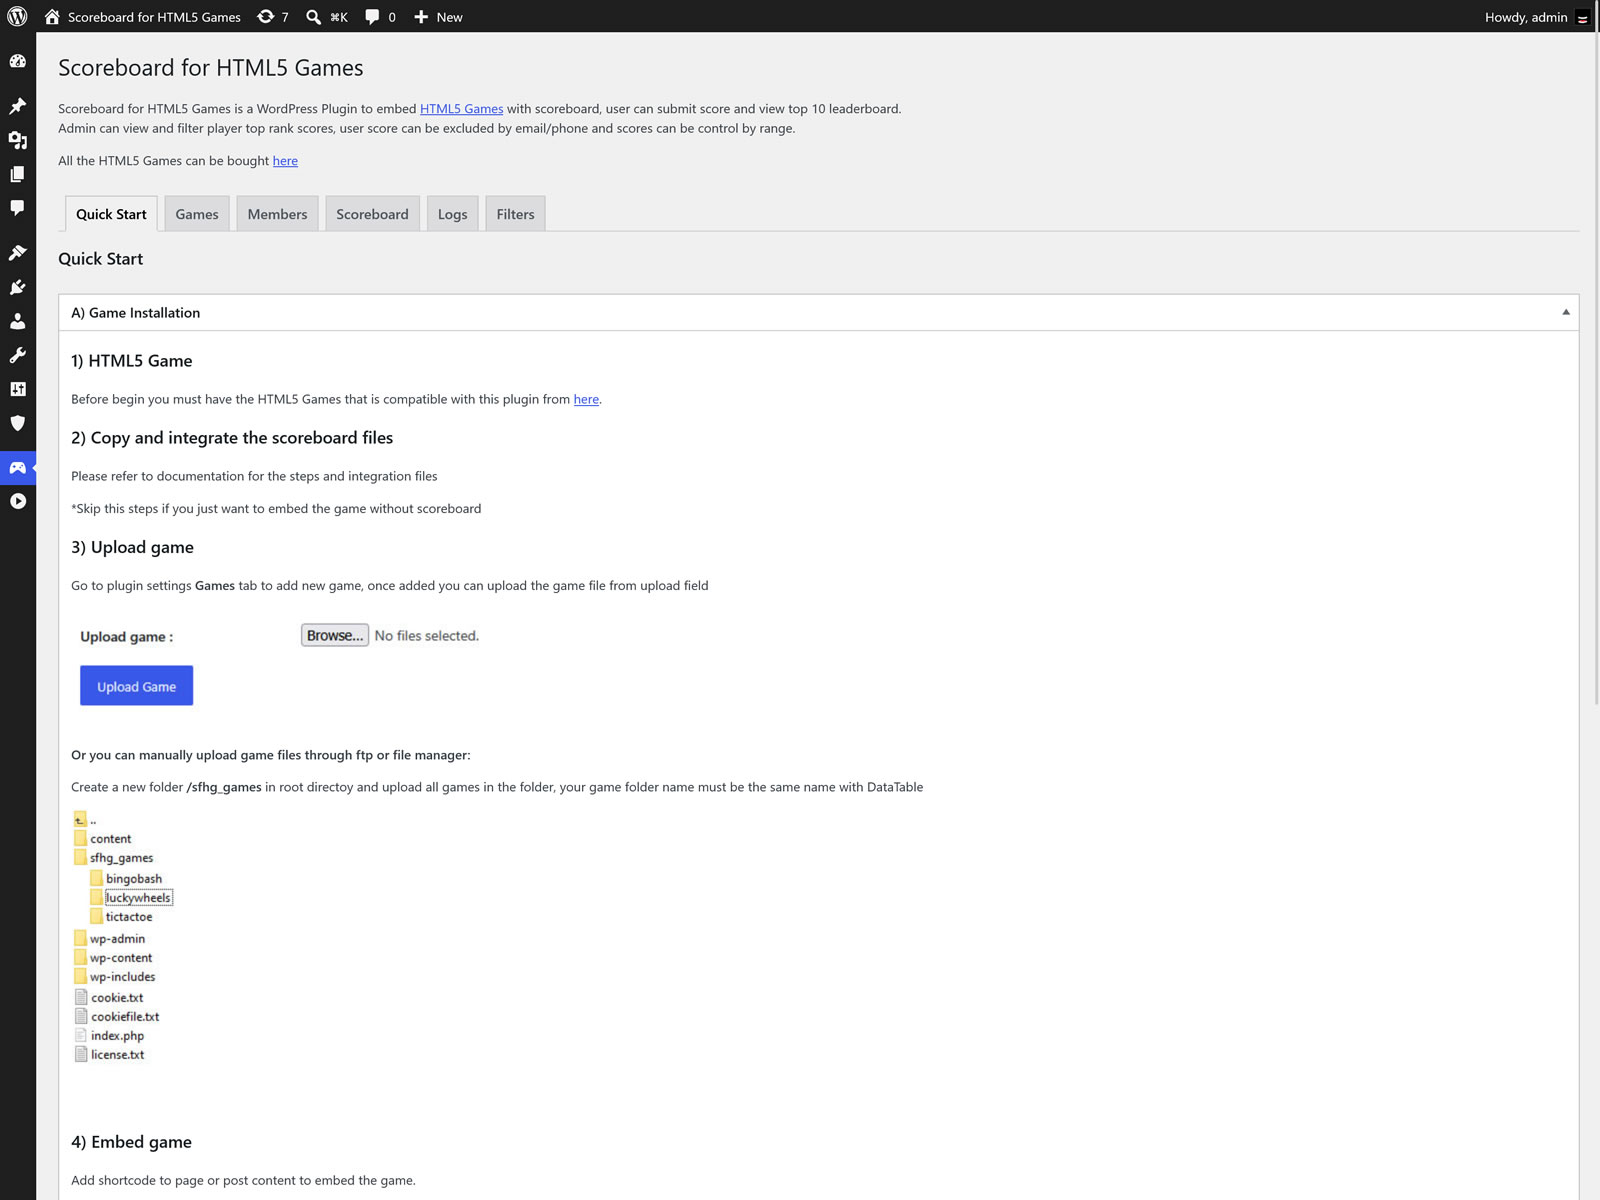This screenshot has width=1600, height=1200.
Task: Switch to the Games tab
Action: [197, 214]
